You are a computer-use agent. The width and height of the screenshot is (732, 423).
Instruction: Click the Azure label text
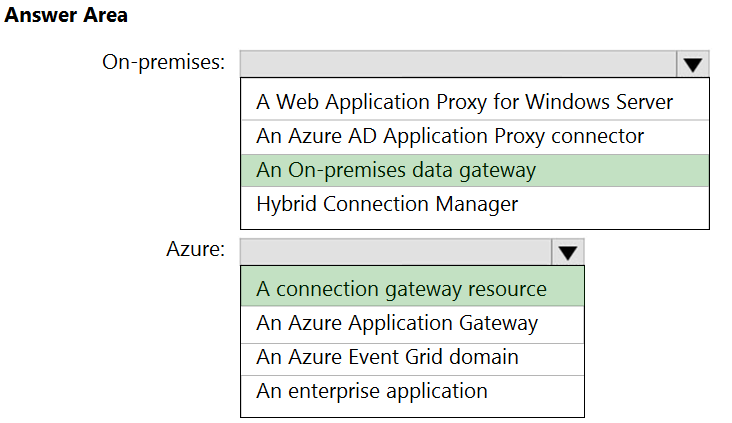coord(196,249)
